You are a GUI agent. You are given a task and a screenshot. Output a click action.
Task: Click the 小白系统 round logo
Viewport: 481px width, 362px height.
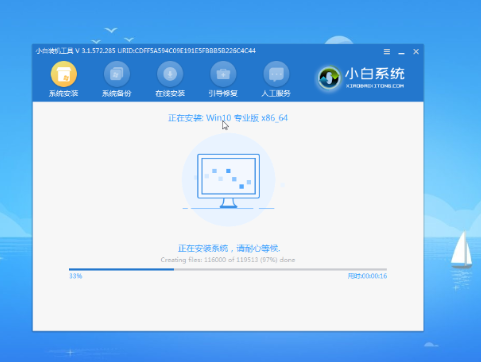pyautogui.click(x=329, y=78)
